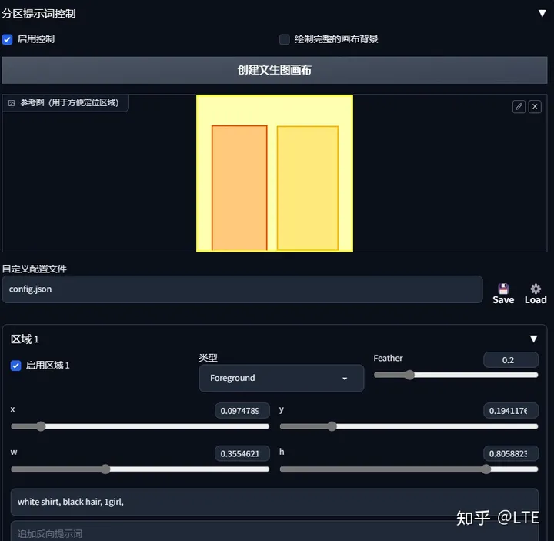
Task: Click the 参考图 tab label
Action: [x=70, y=103]
